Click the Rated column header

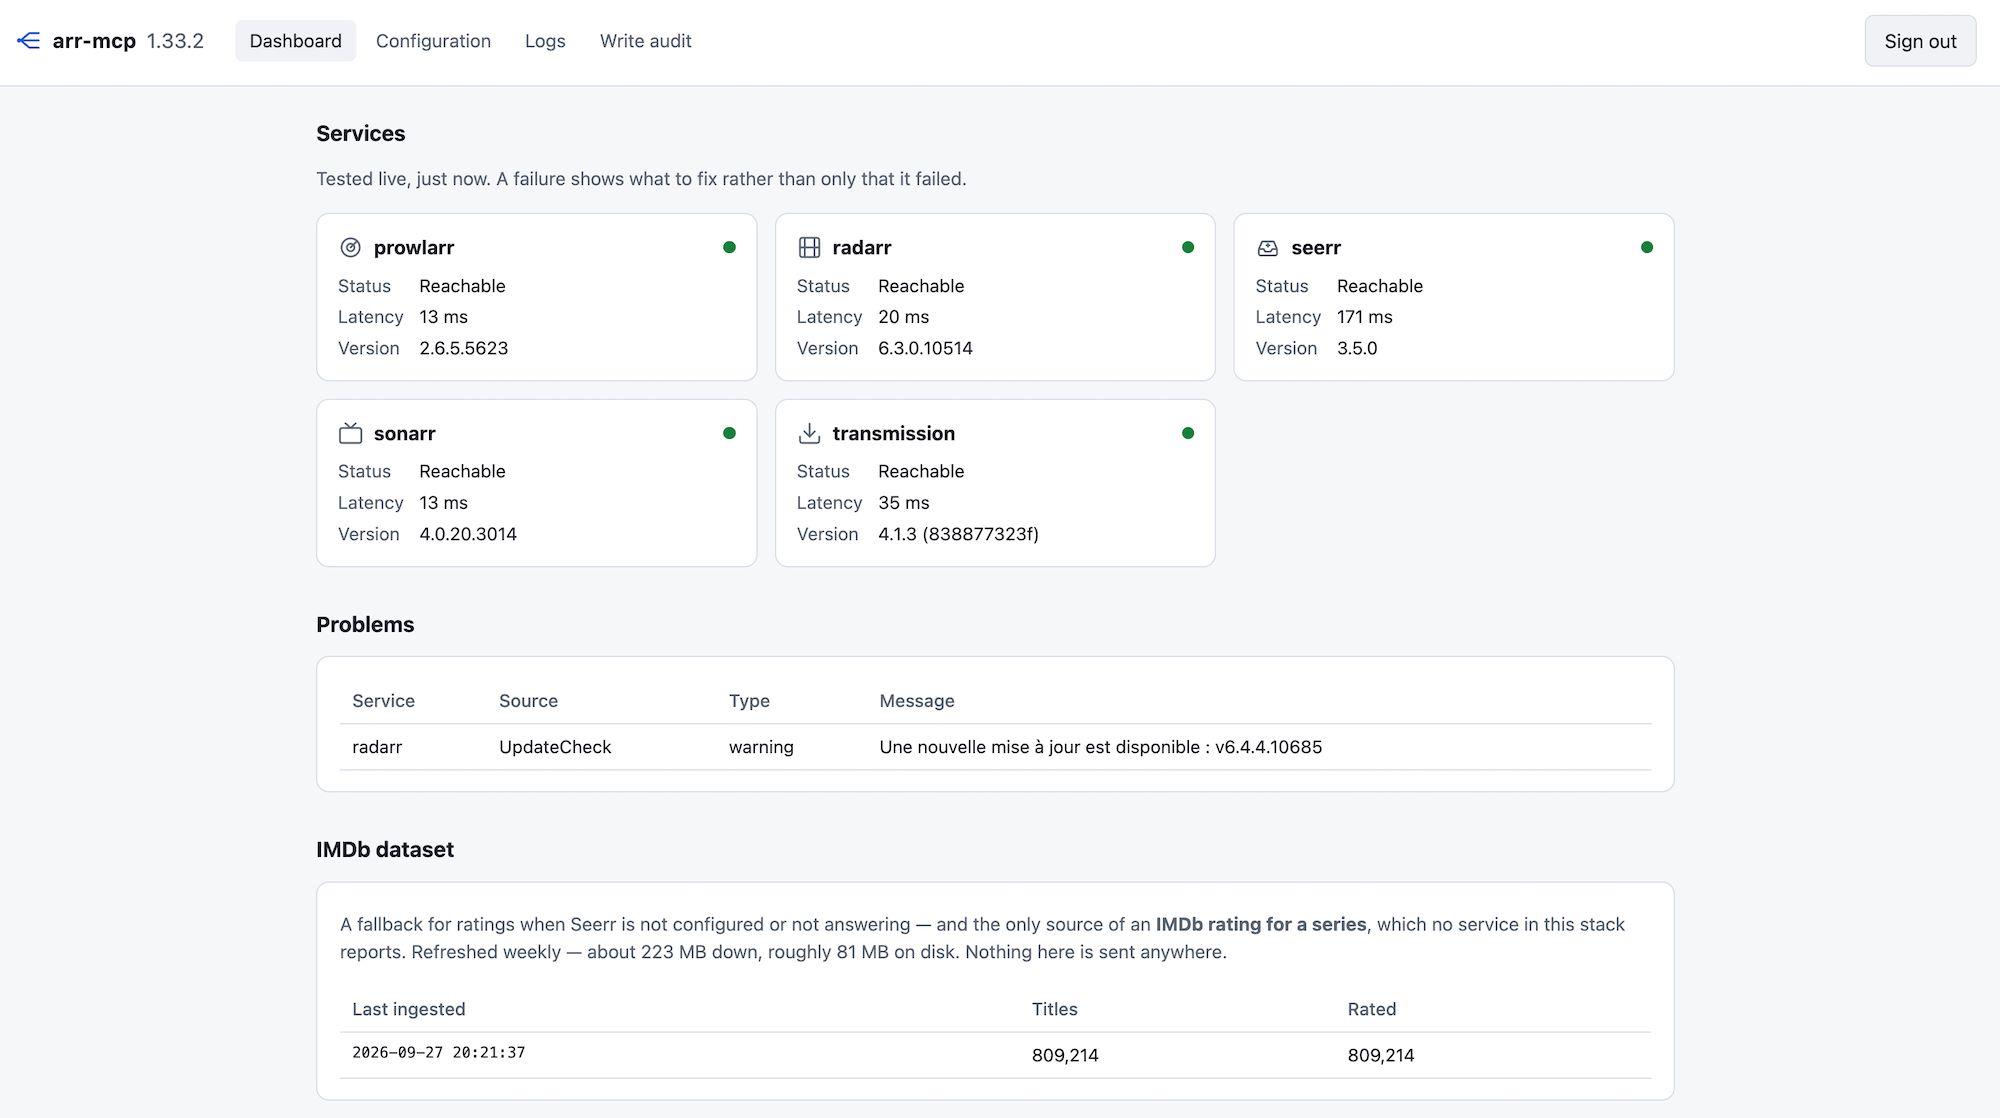pos(1372,1009)
